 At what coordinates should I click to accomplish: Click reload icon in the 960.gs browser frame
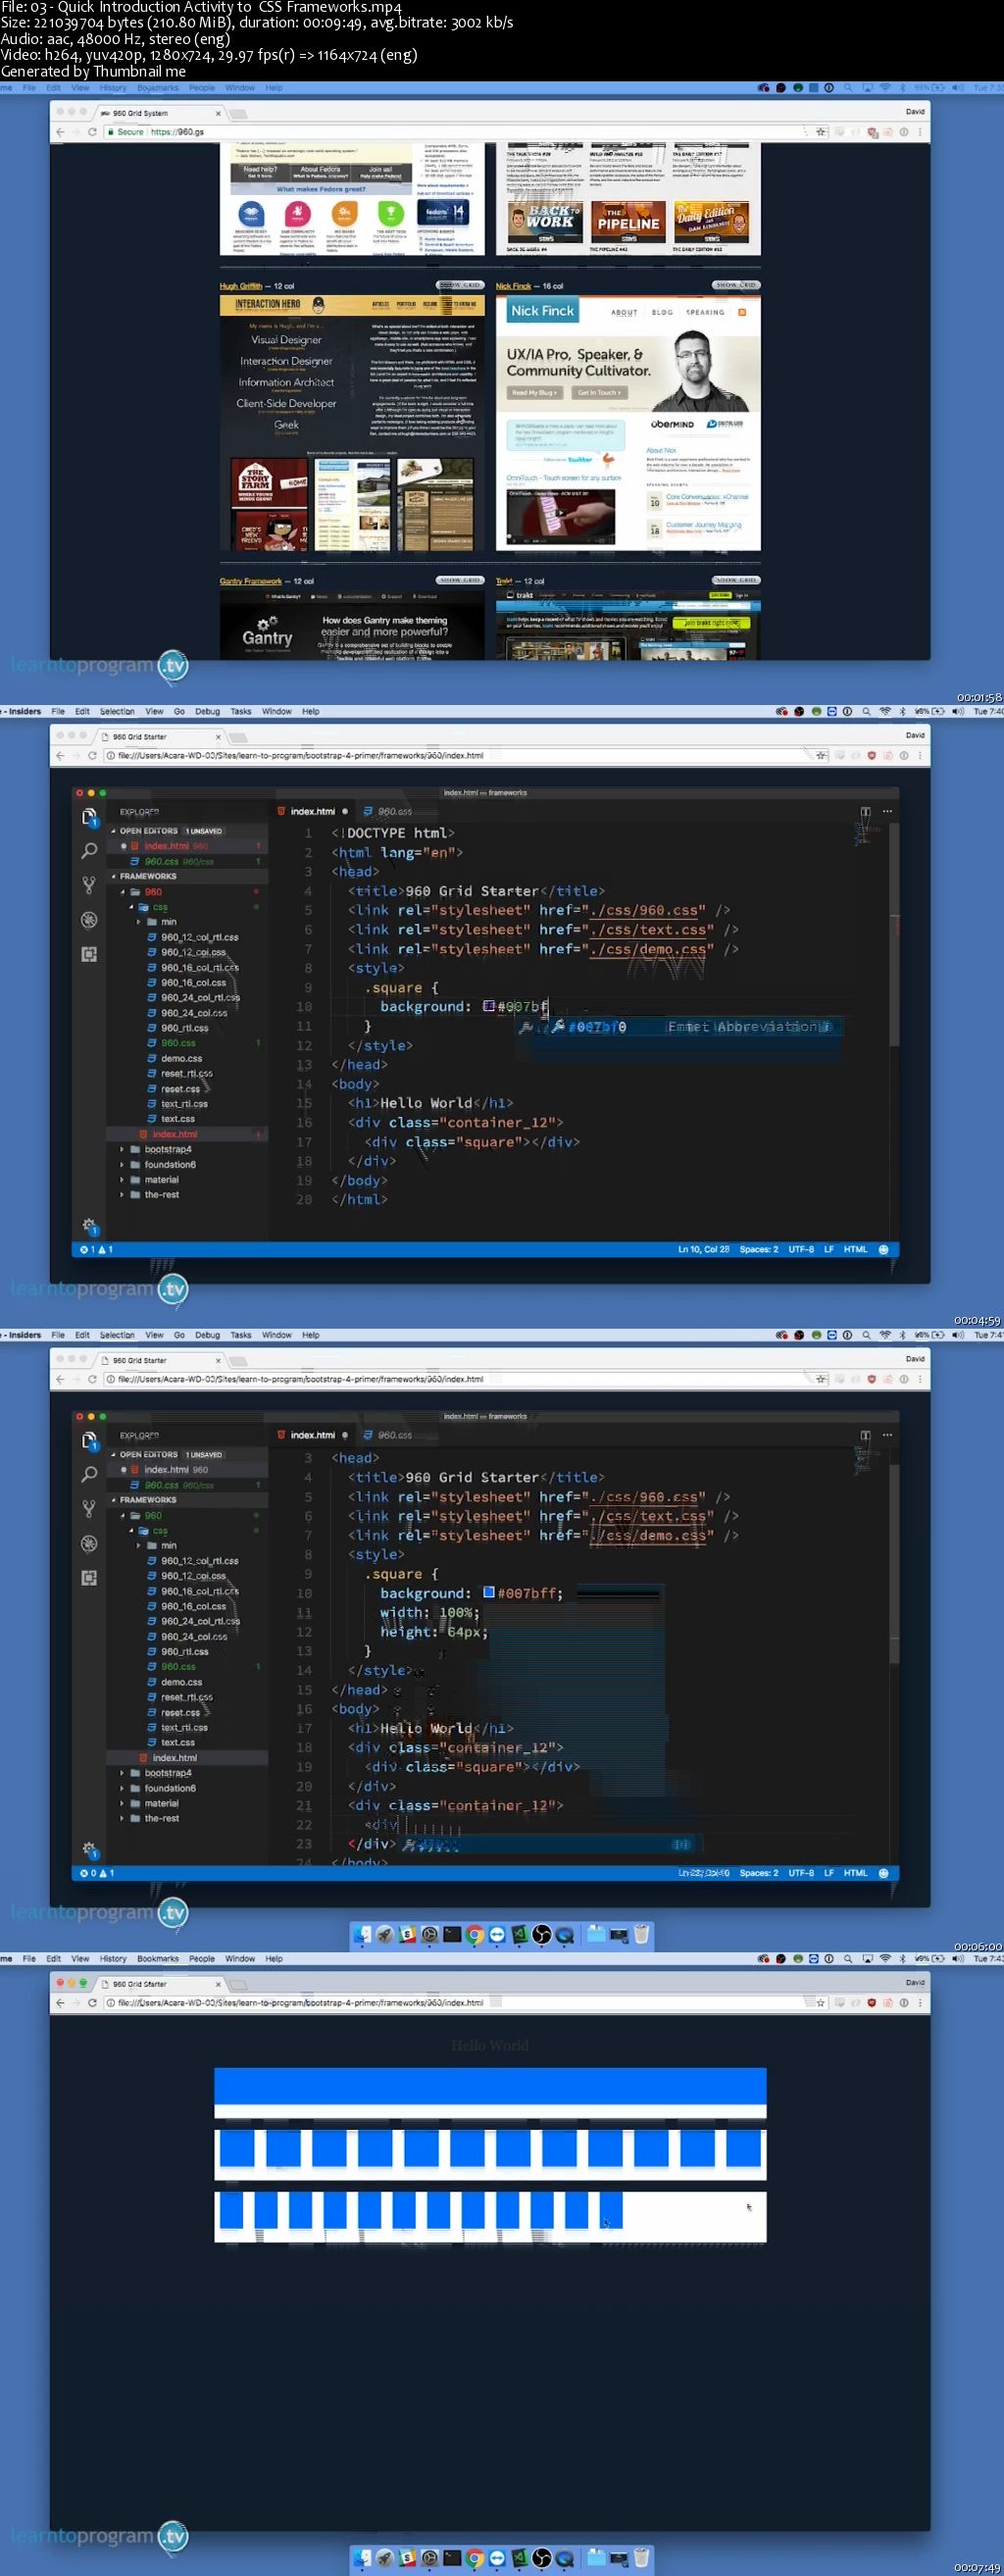pyautogui.click(x=92, y=132)
